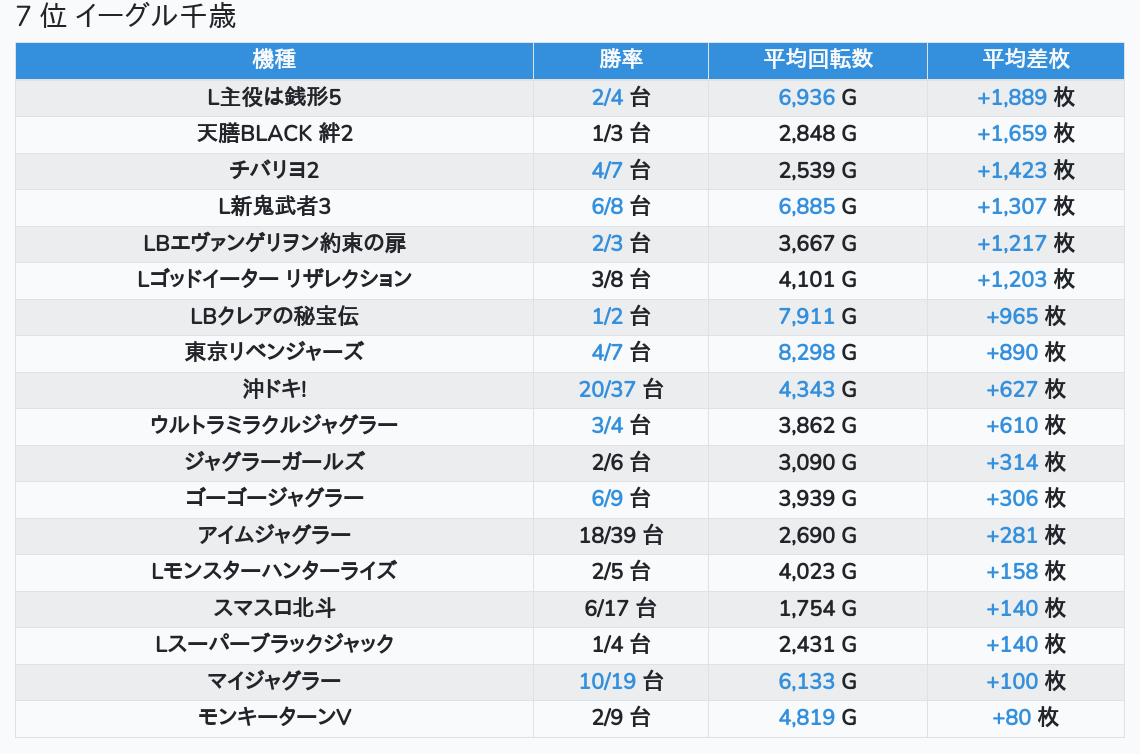
Task: Click the 6/9 win rate for ゴーゴージャグラー
Action: coord(607,498)
